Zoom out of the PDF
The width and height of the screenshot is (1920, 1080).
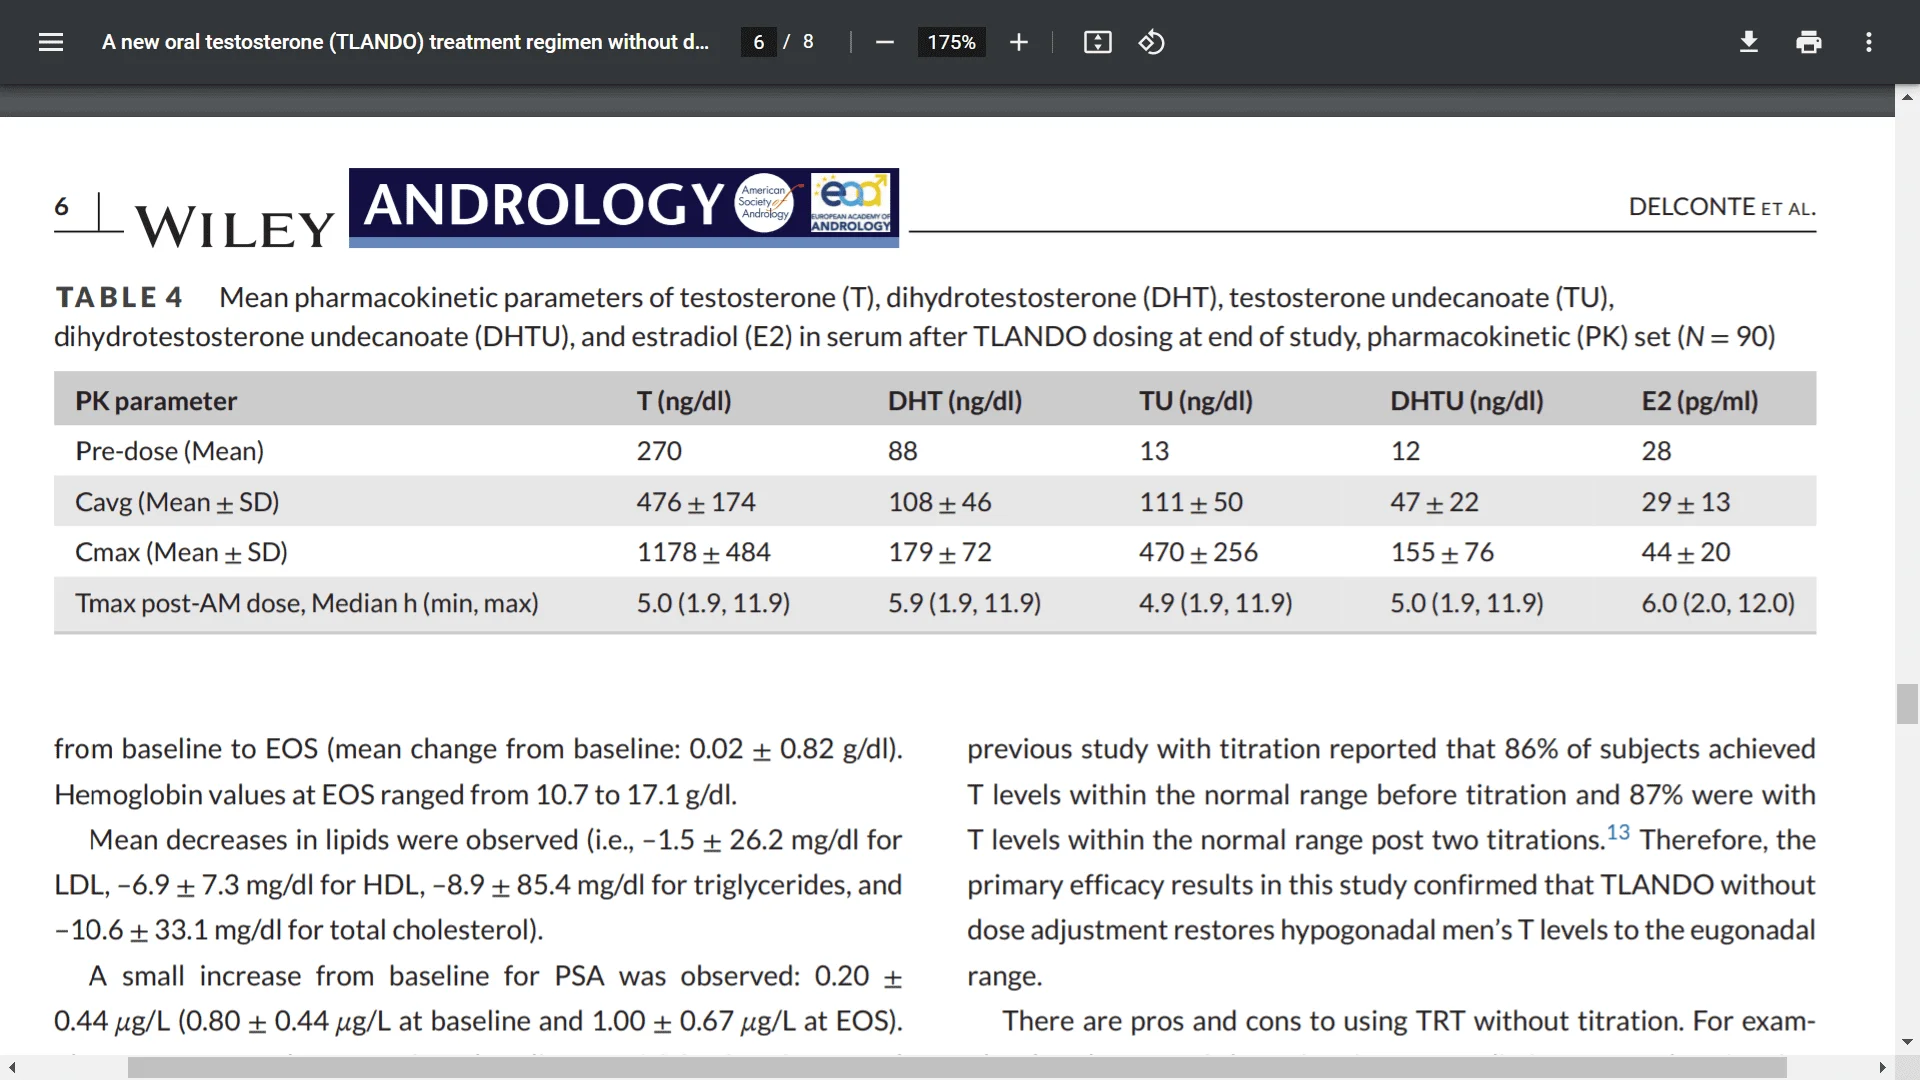pos(884,42)
